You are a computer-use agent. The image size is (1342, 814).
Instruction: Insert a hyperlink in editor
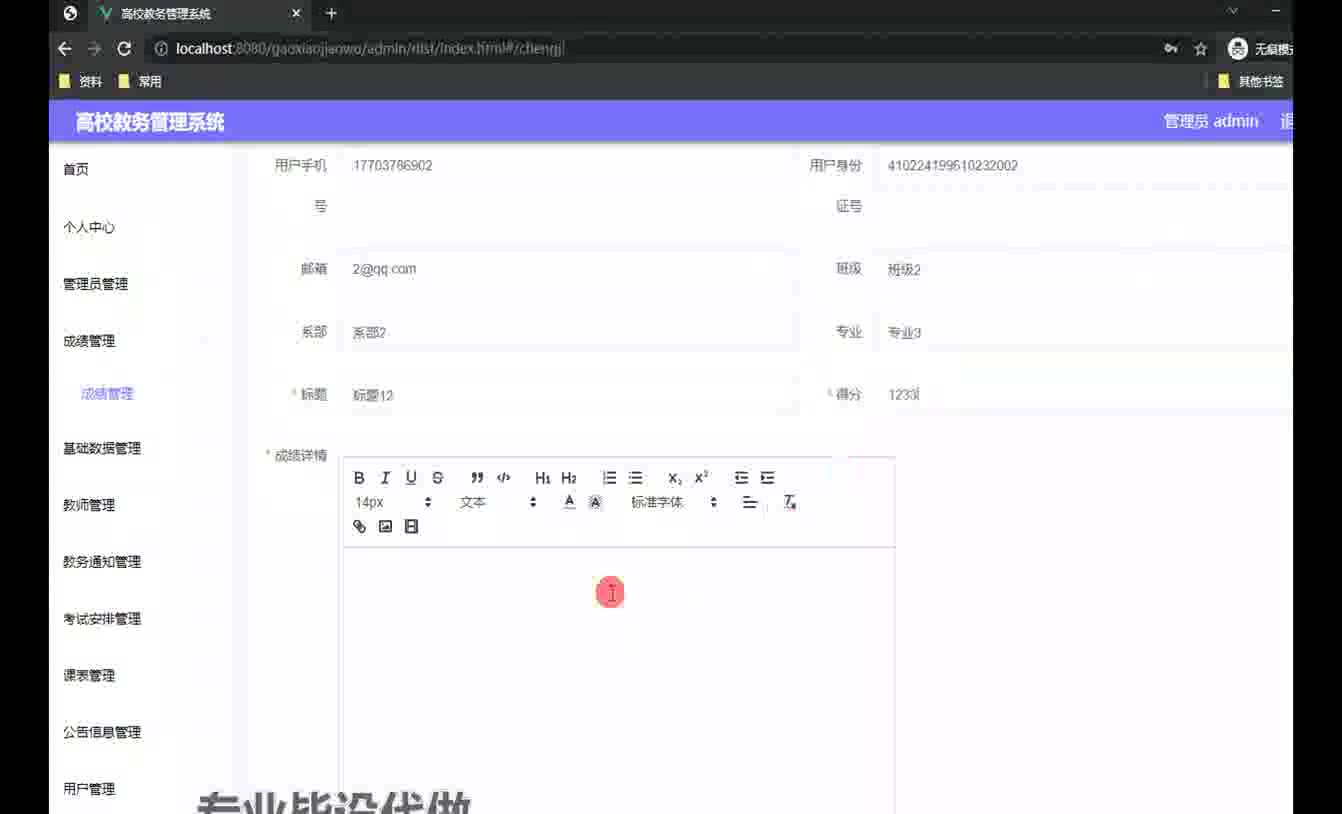tap(359, 527)
